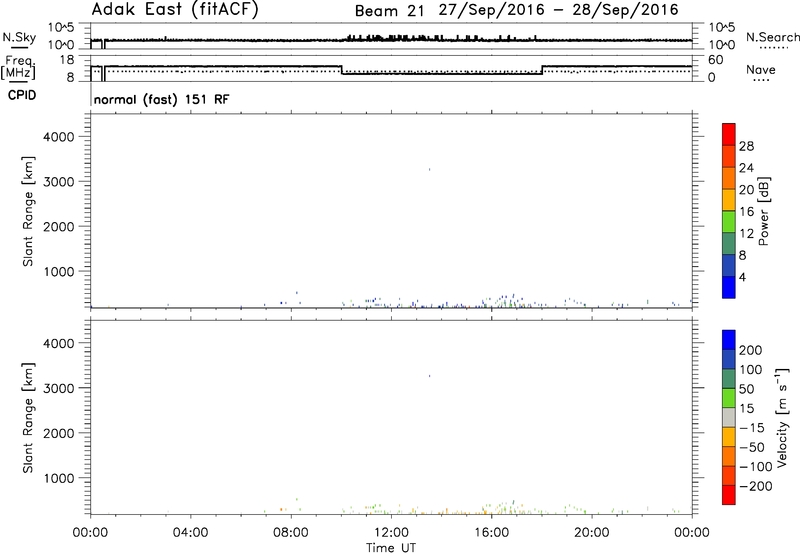Click the '08:00' time axis tick label
The width and height of the screenshot is (800, 554).
point(291,533)
